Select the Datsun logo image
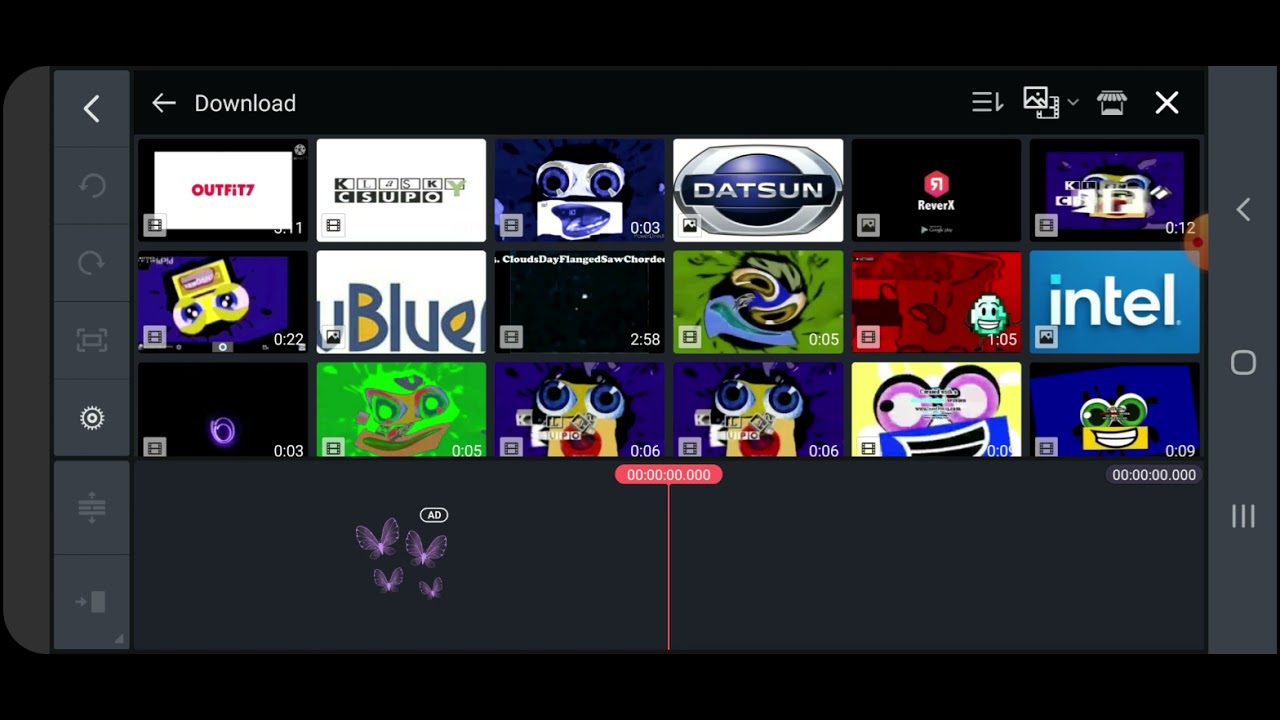Viewport: 1280px width, 720px height. pos(758,190)
